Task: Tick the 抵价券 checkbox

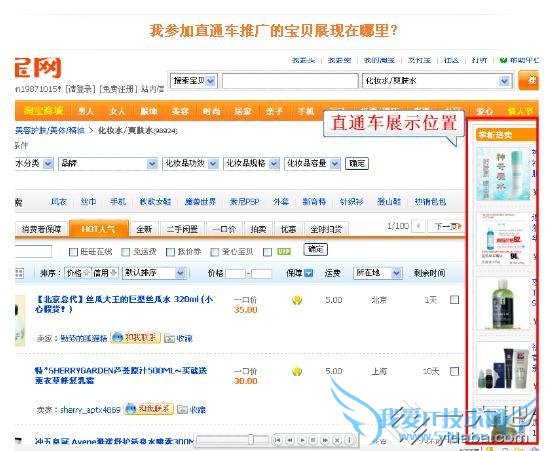Action: click(170, 252)
